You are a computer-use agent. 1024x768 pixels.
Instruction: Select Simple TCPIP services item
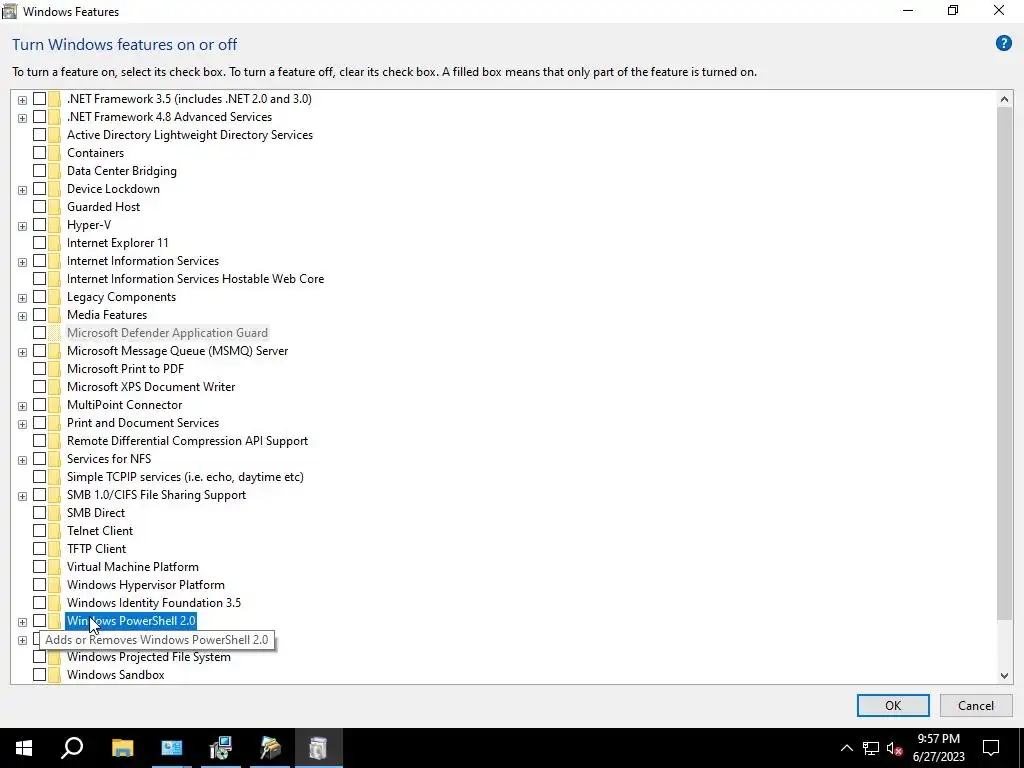point(185,477)
